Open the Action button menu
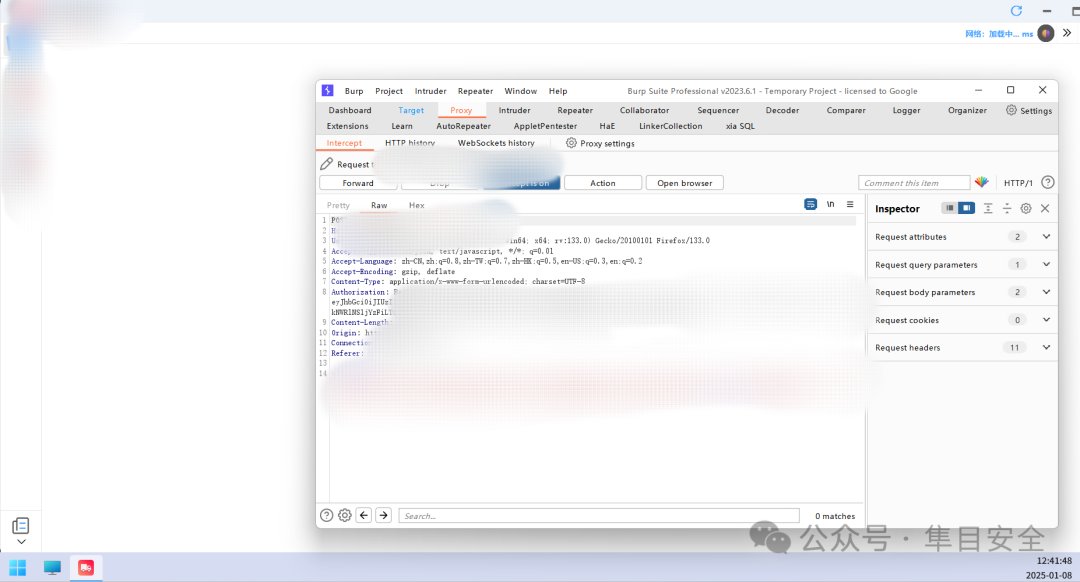This screenshot has height=582, width=1080. [603, 183]
